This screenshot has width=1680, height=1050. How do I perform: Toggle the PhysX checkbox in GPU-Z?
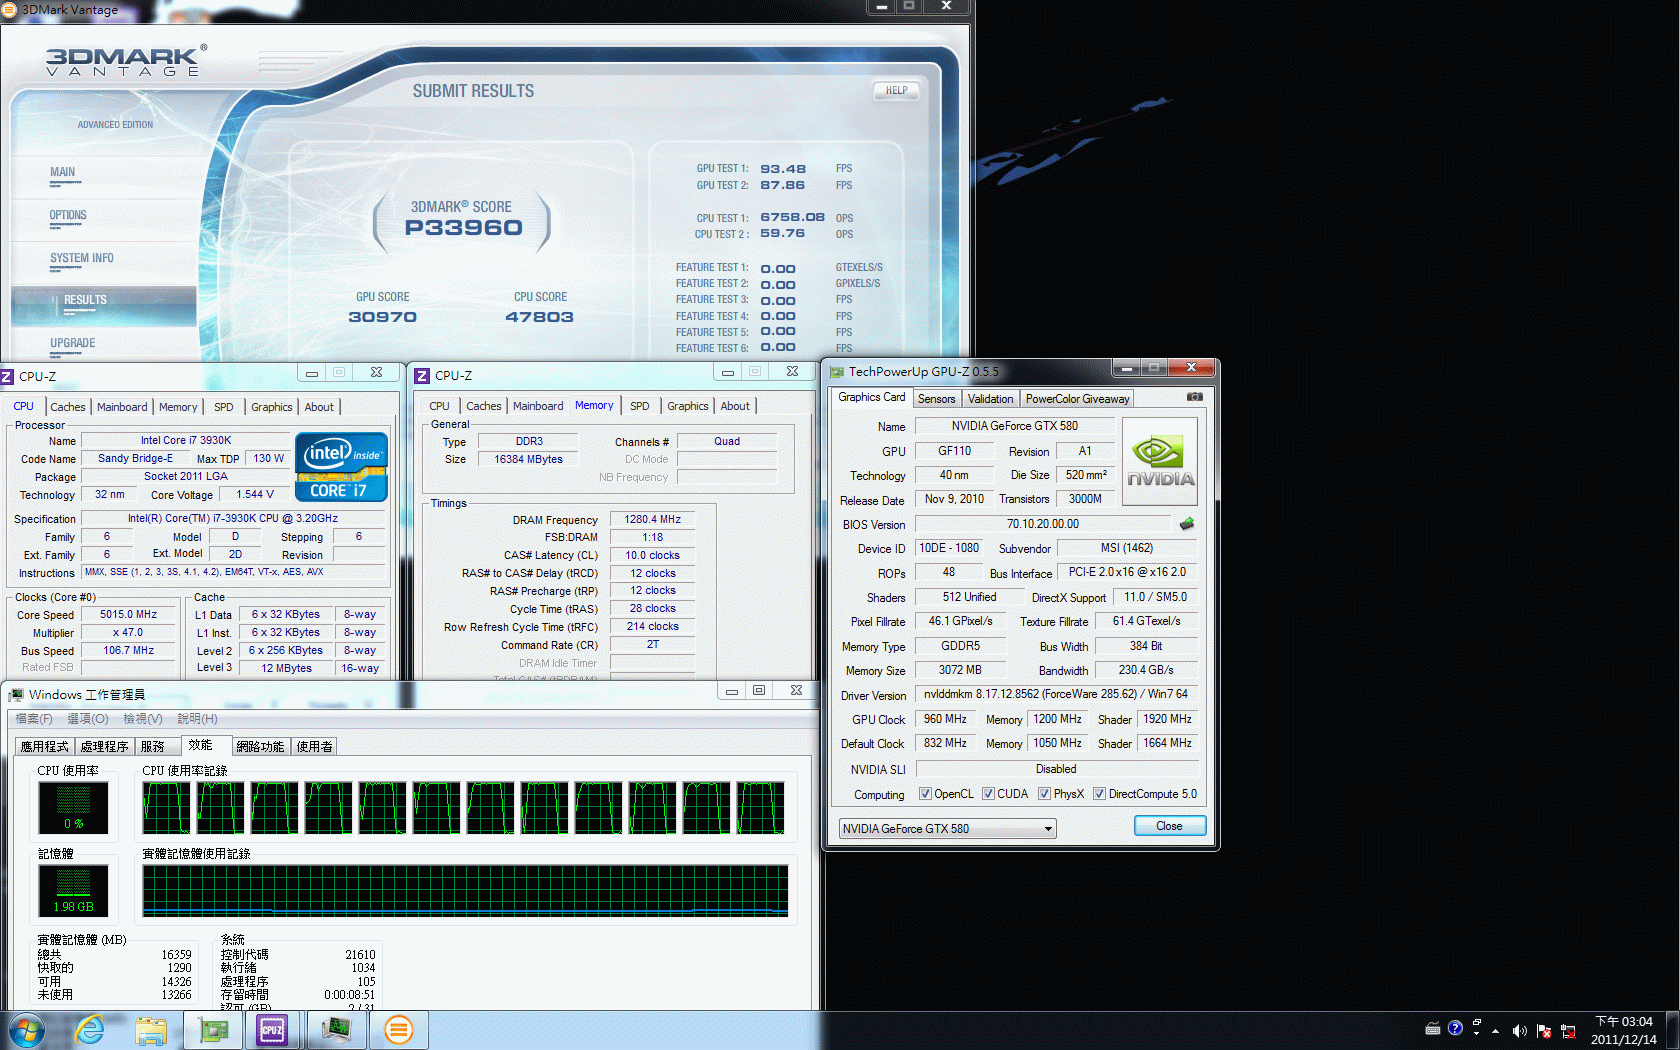(1044, 794)
